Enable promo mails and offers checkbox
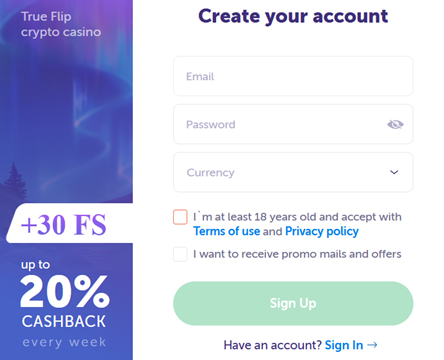 click(x=180, y=254)
